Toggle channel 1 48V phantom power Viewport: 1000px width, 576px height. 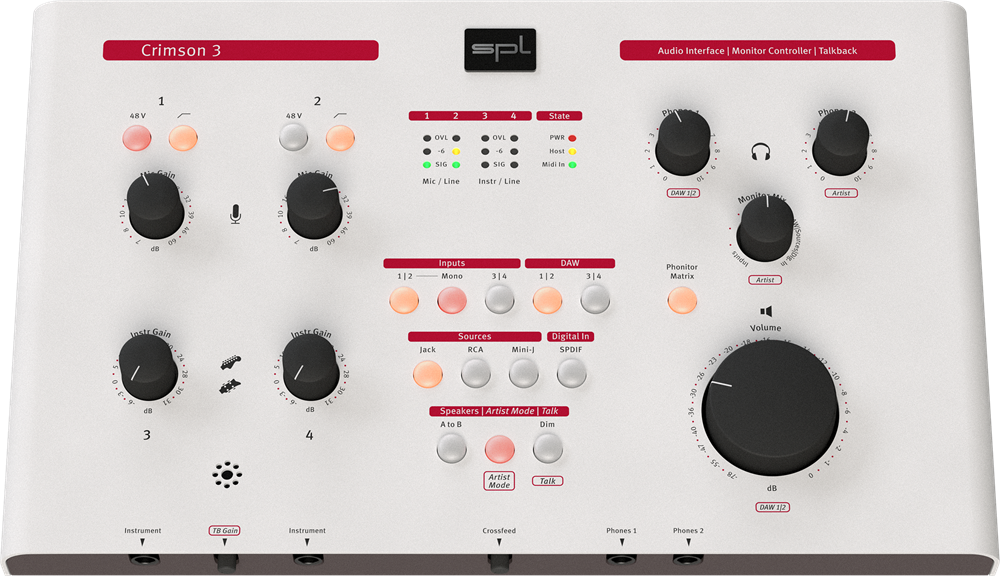pos(136,138)
